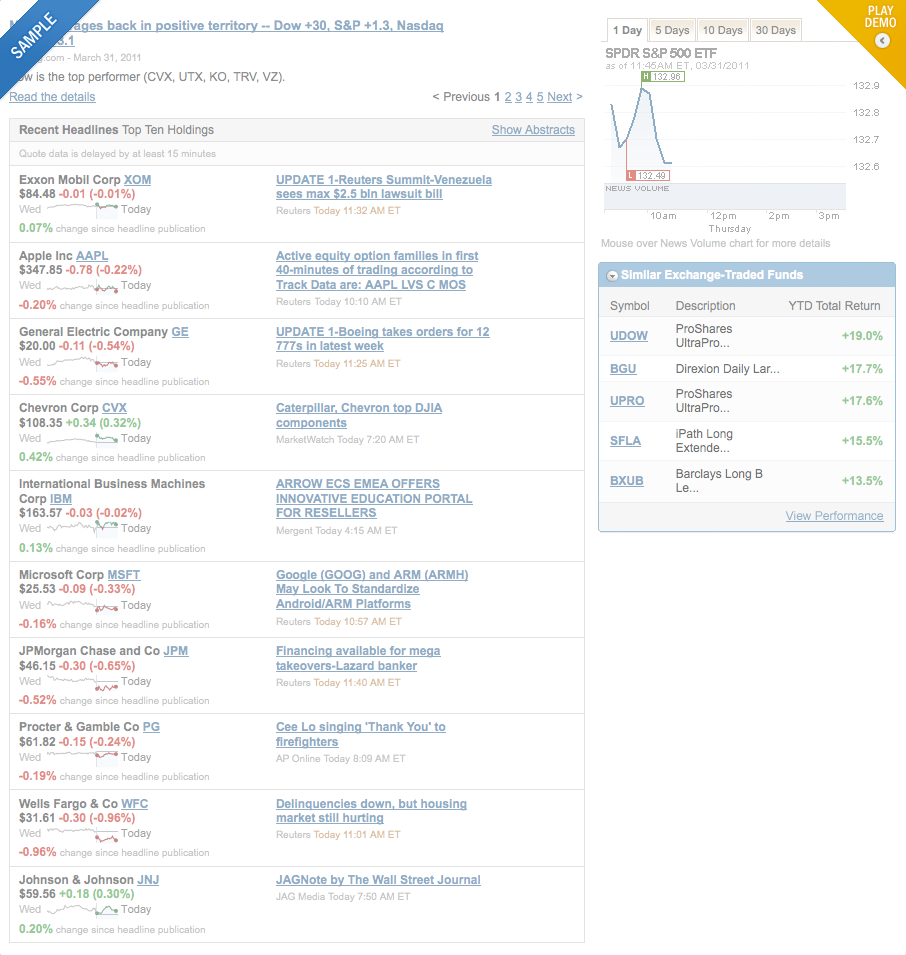This screenshot has width=906, height=955.
Task: Open the UDOW fund symbol link
Action: [629, 336]
